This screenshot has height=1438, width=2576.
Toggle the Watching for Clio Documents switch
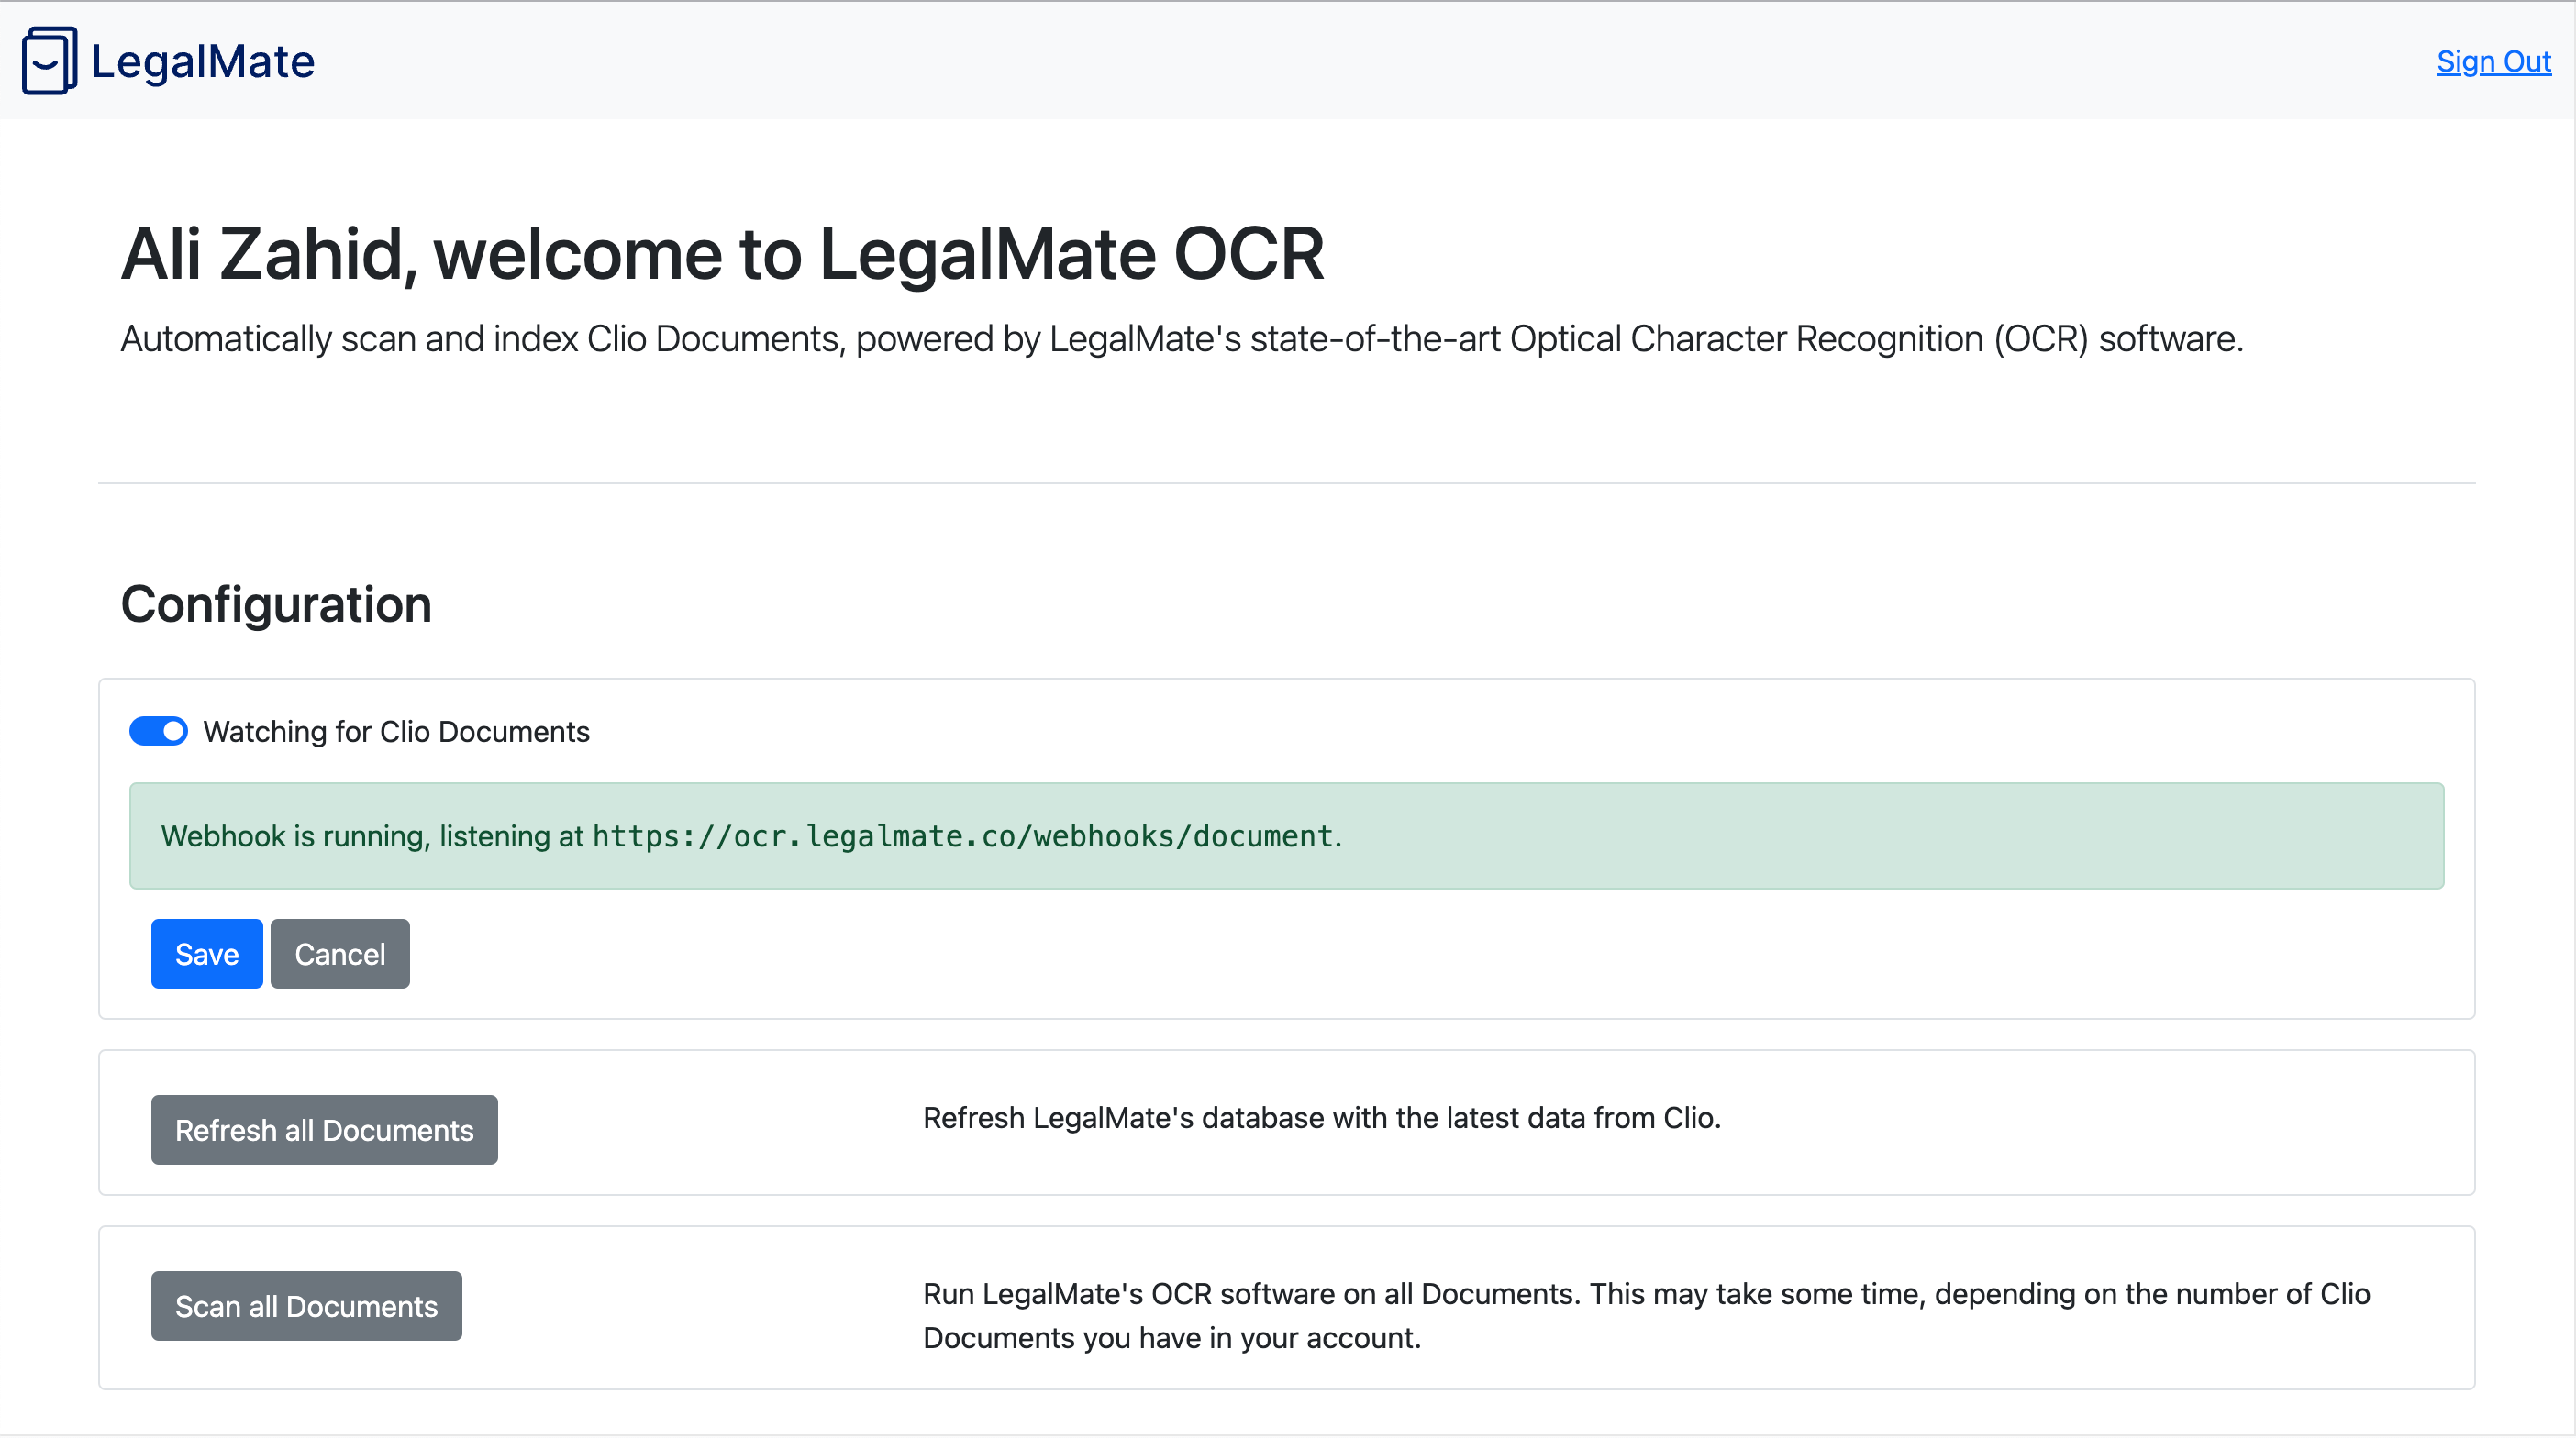pyautogui.click(x=158, y=731)
